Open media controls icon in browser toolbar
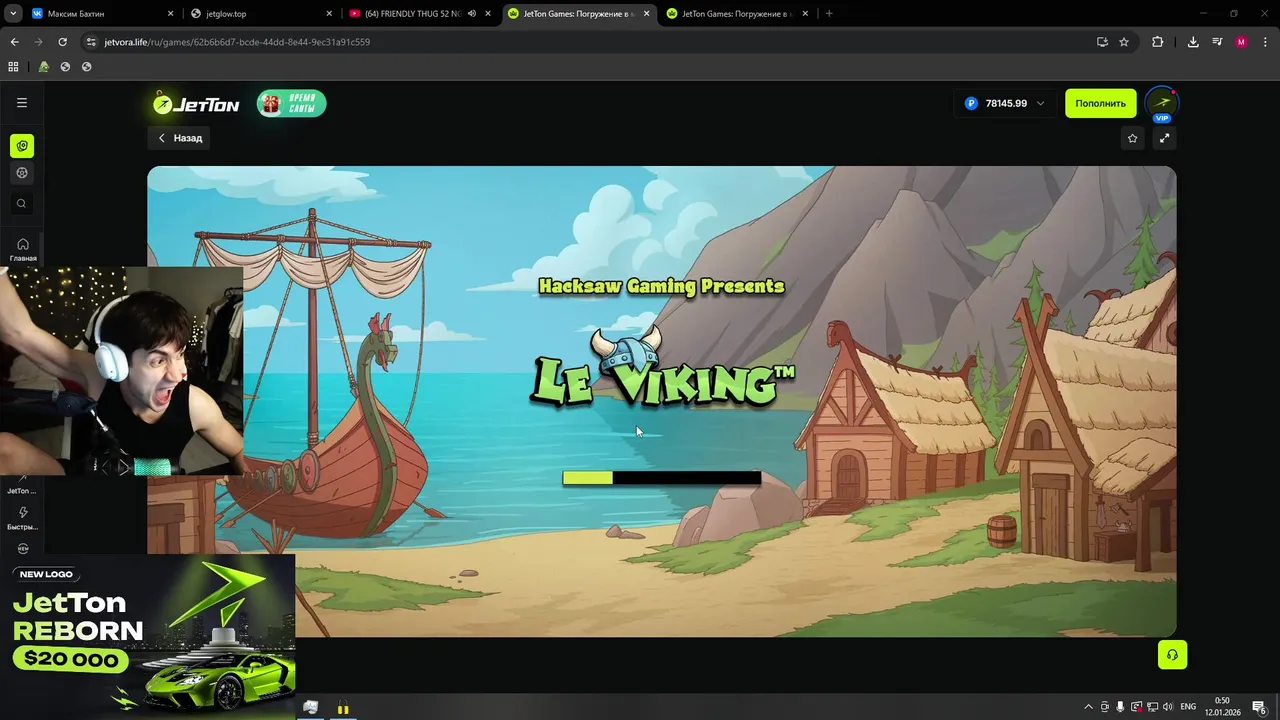This screenshot has width=1280, height=720. click(x=1217, y=42)
